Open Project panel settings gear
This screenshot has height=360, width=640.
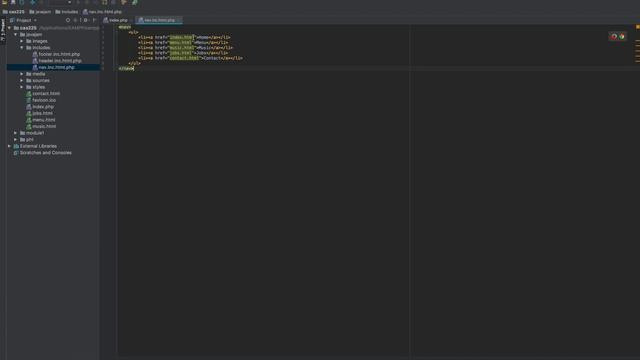(x=86, y=20)
